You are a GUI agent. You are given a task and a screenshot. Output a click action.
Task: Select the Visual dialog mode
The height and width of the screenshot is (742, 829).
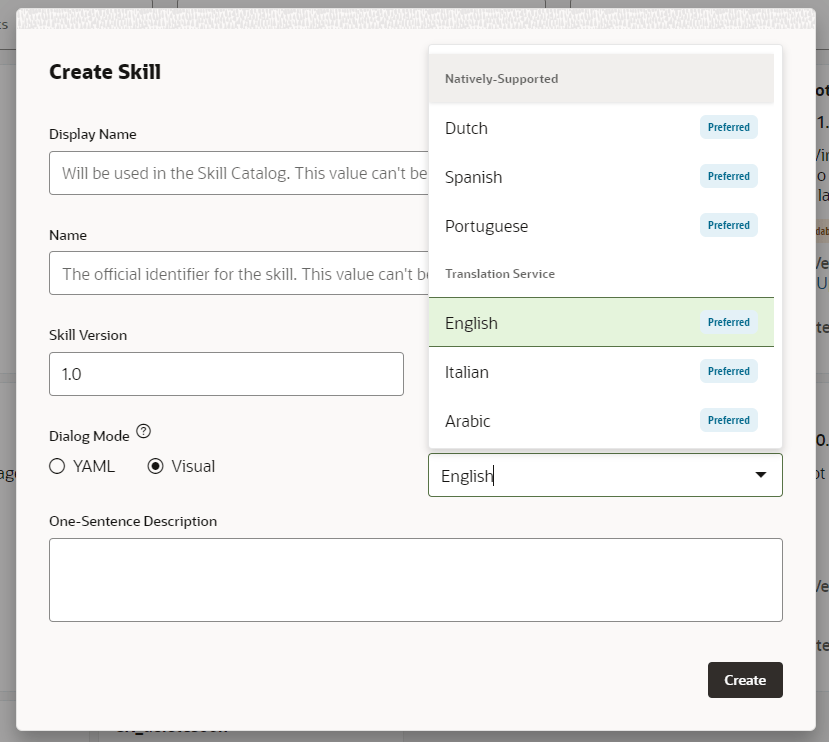[x=156, y=466]
